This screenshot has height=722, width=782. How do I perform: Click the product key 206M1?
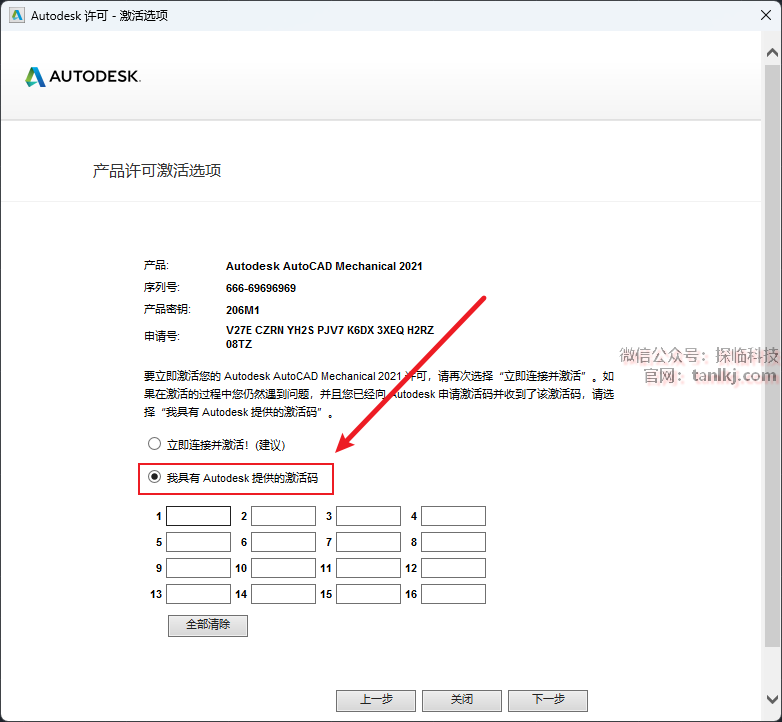pyautogui.click(x=243, y=310)
